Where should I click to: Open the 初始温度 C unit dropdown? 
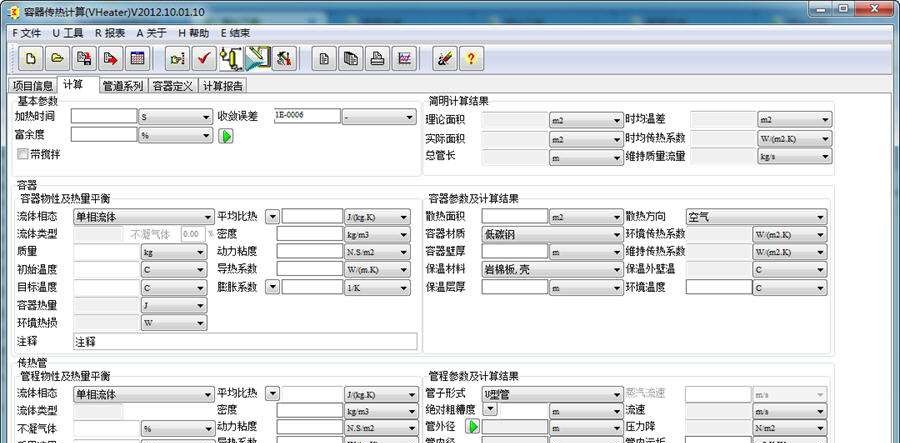tap(174, 269)
